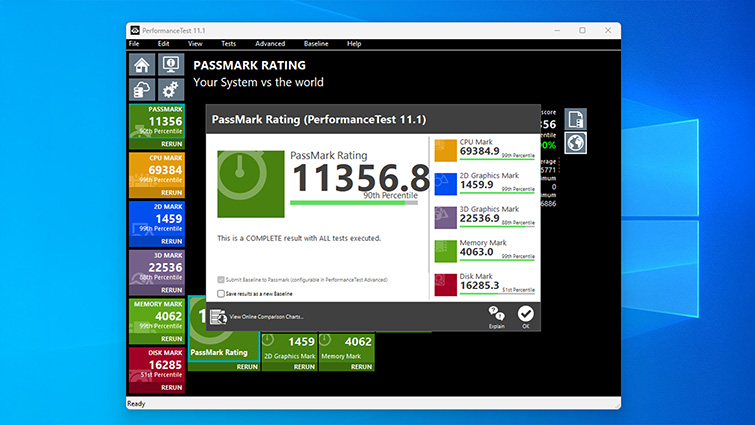This screenshot has height=425, width=755.
Task: Click the save results document icon
Action: (575, 119)
